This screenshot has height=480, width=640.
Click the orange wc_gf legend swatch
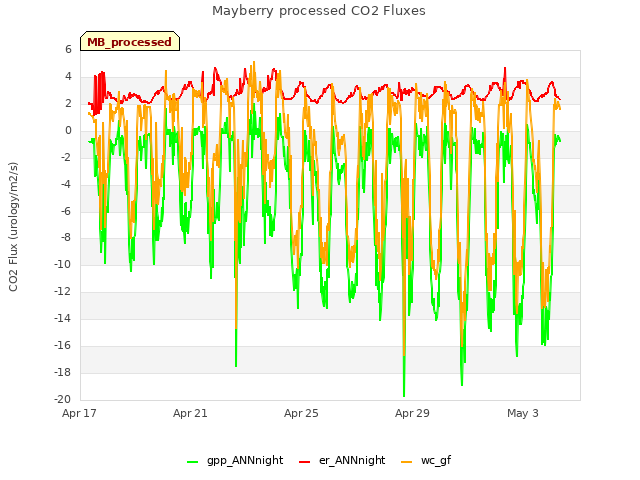coord(407,462)
